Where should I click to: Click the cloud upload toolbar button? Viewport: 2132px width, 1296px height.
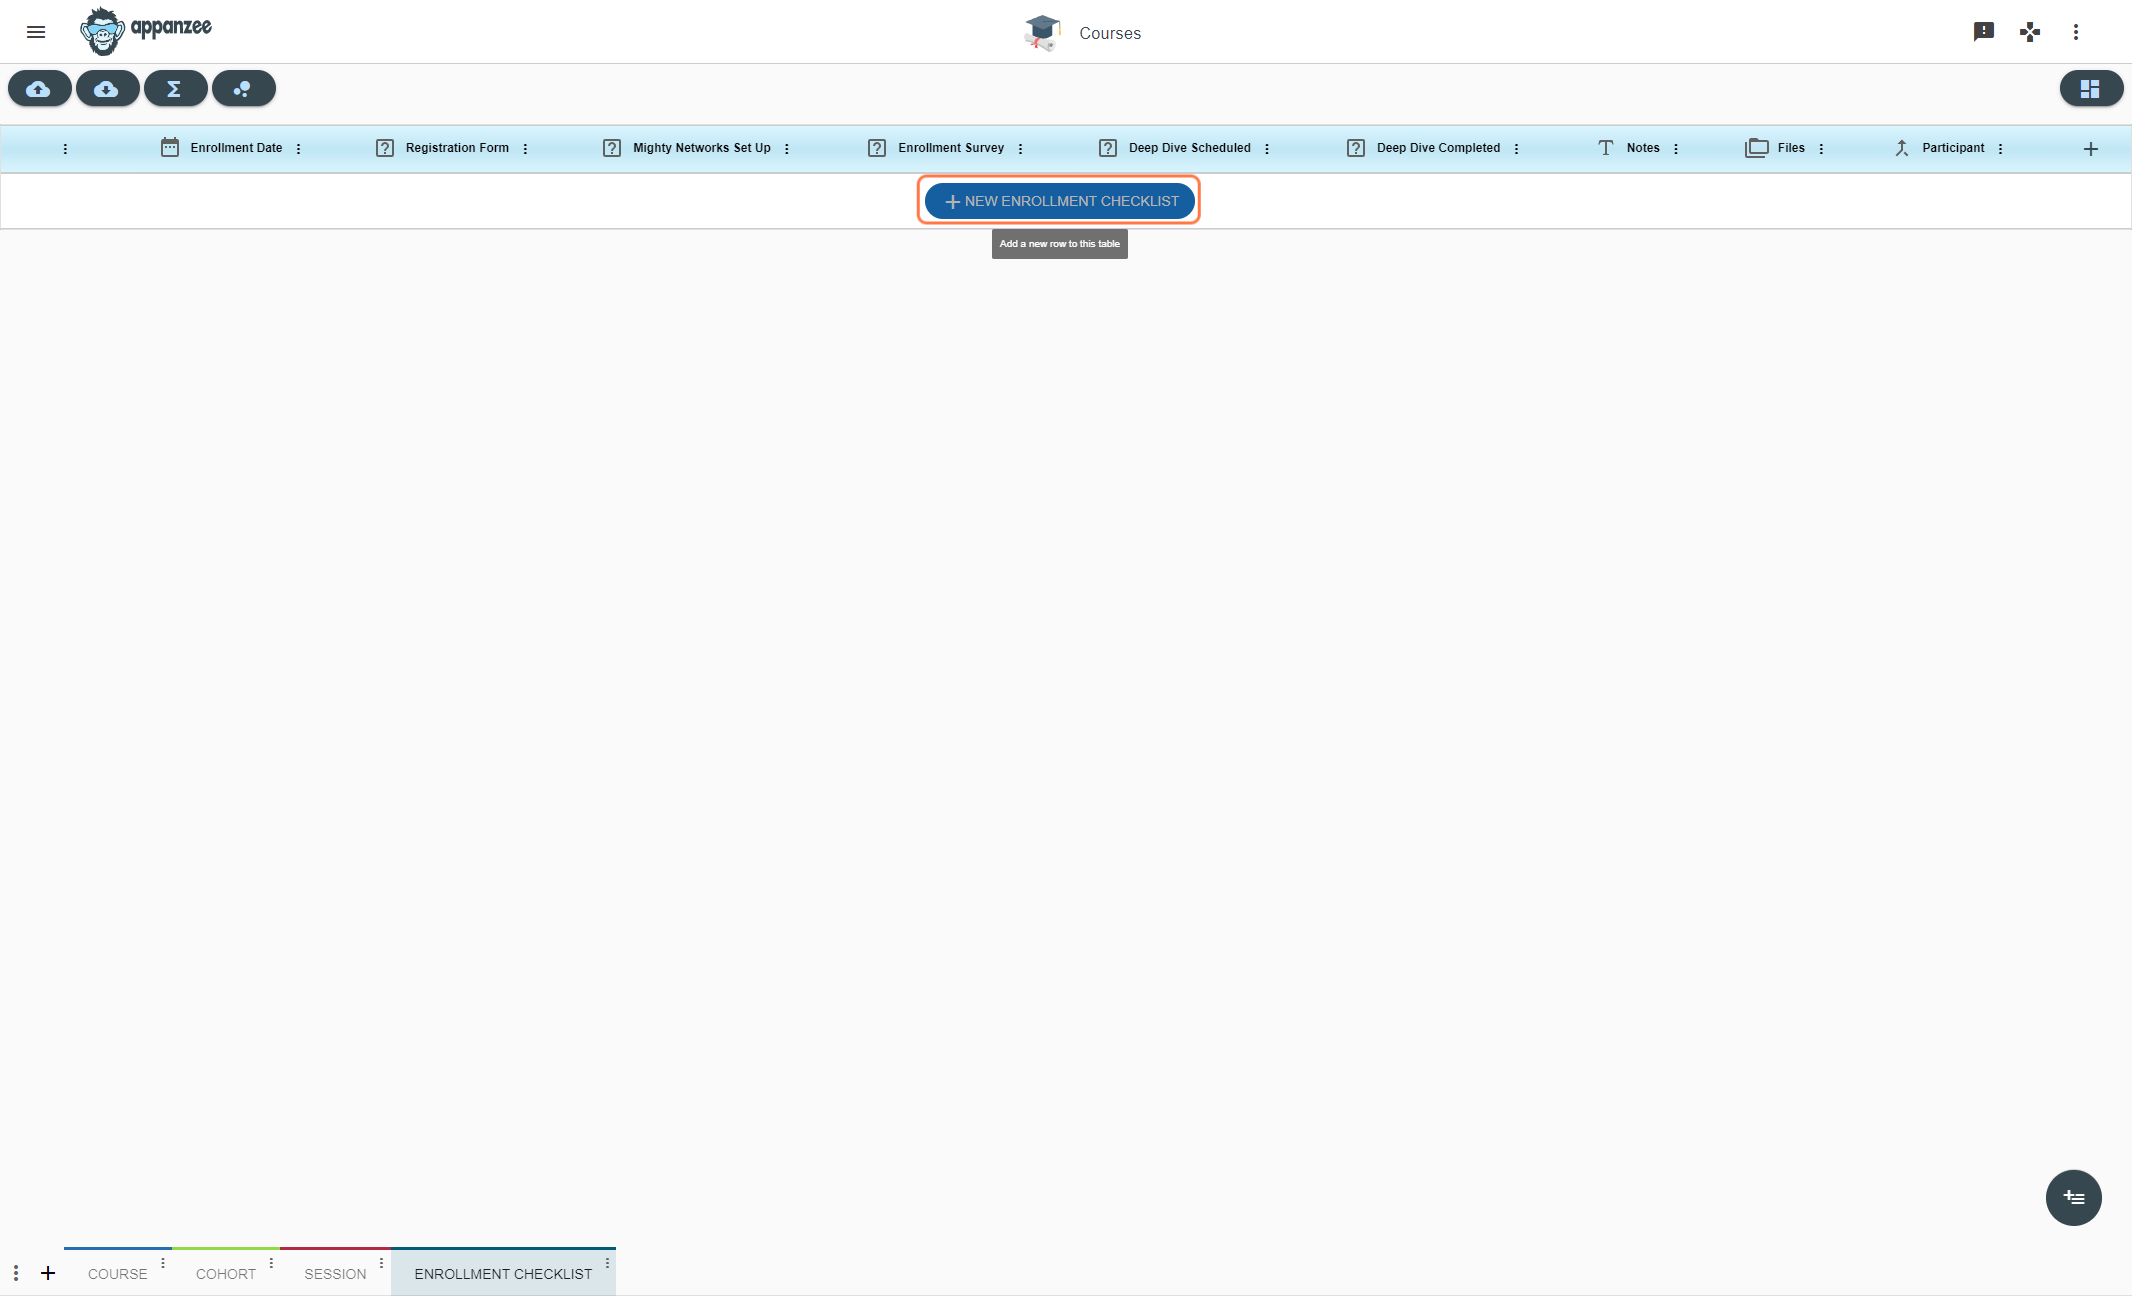pos(39,89)
